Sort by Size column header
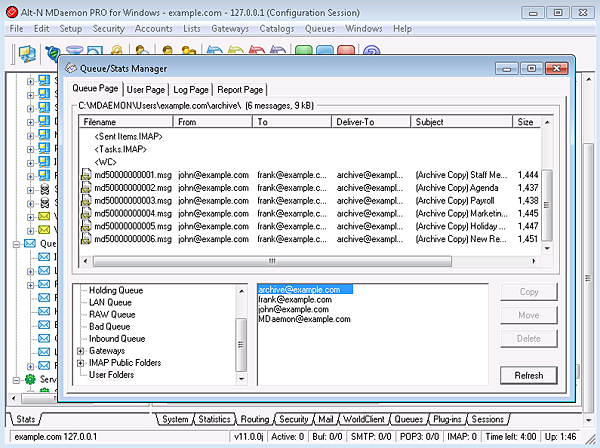Image resolution: width=600 pixels, height=448 pixels. pyautogui.click(x=526, y=122)
